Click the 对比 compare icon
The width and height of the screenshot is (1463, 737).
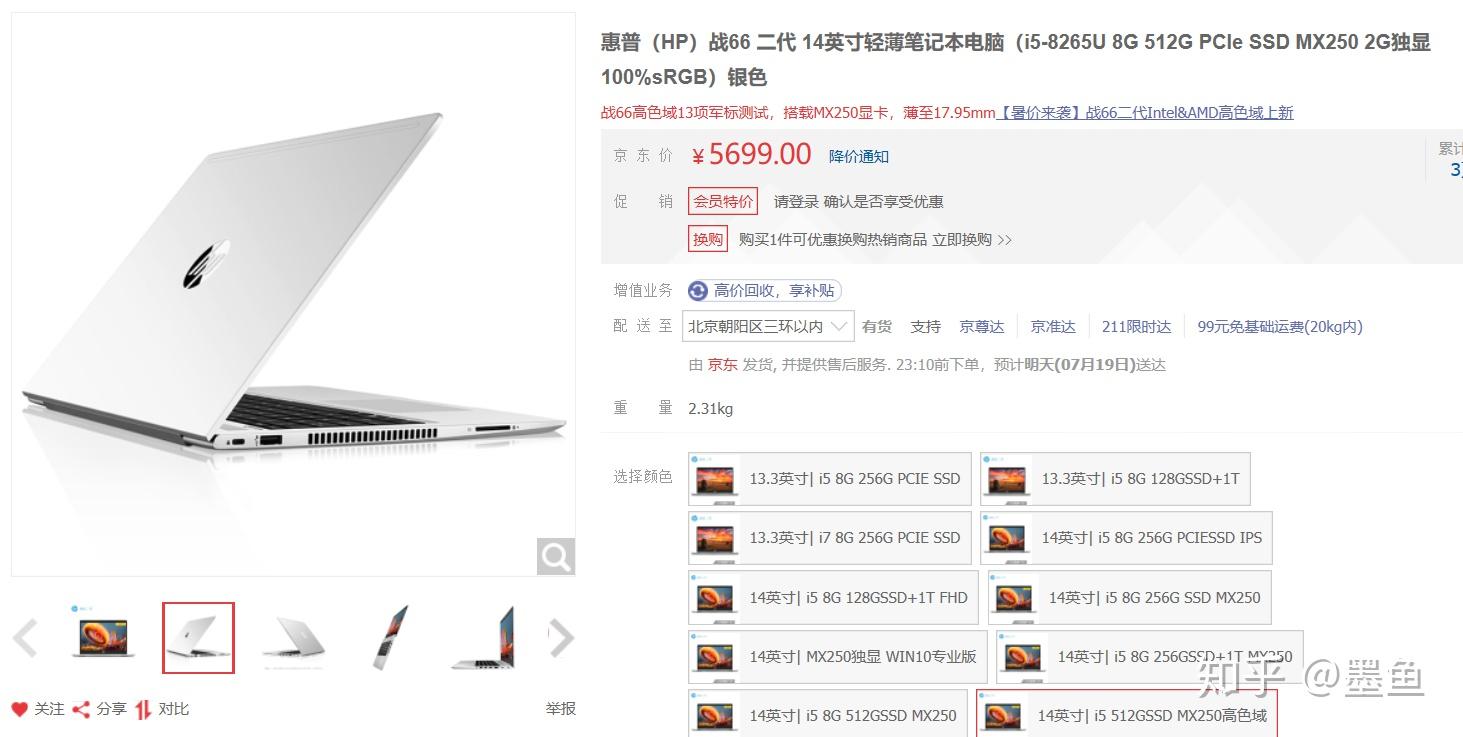click(x=144, y=709)
